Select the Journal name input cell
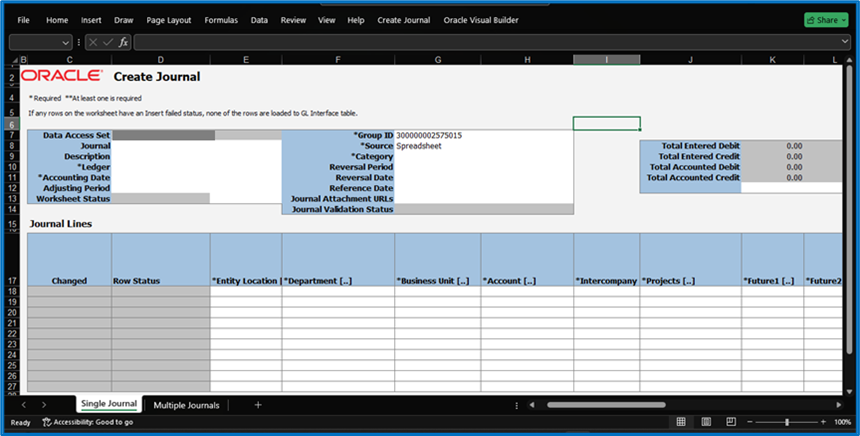The width and height of the screenshot is (860, 436). (196, 146)
